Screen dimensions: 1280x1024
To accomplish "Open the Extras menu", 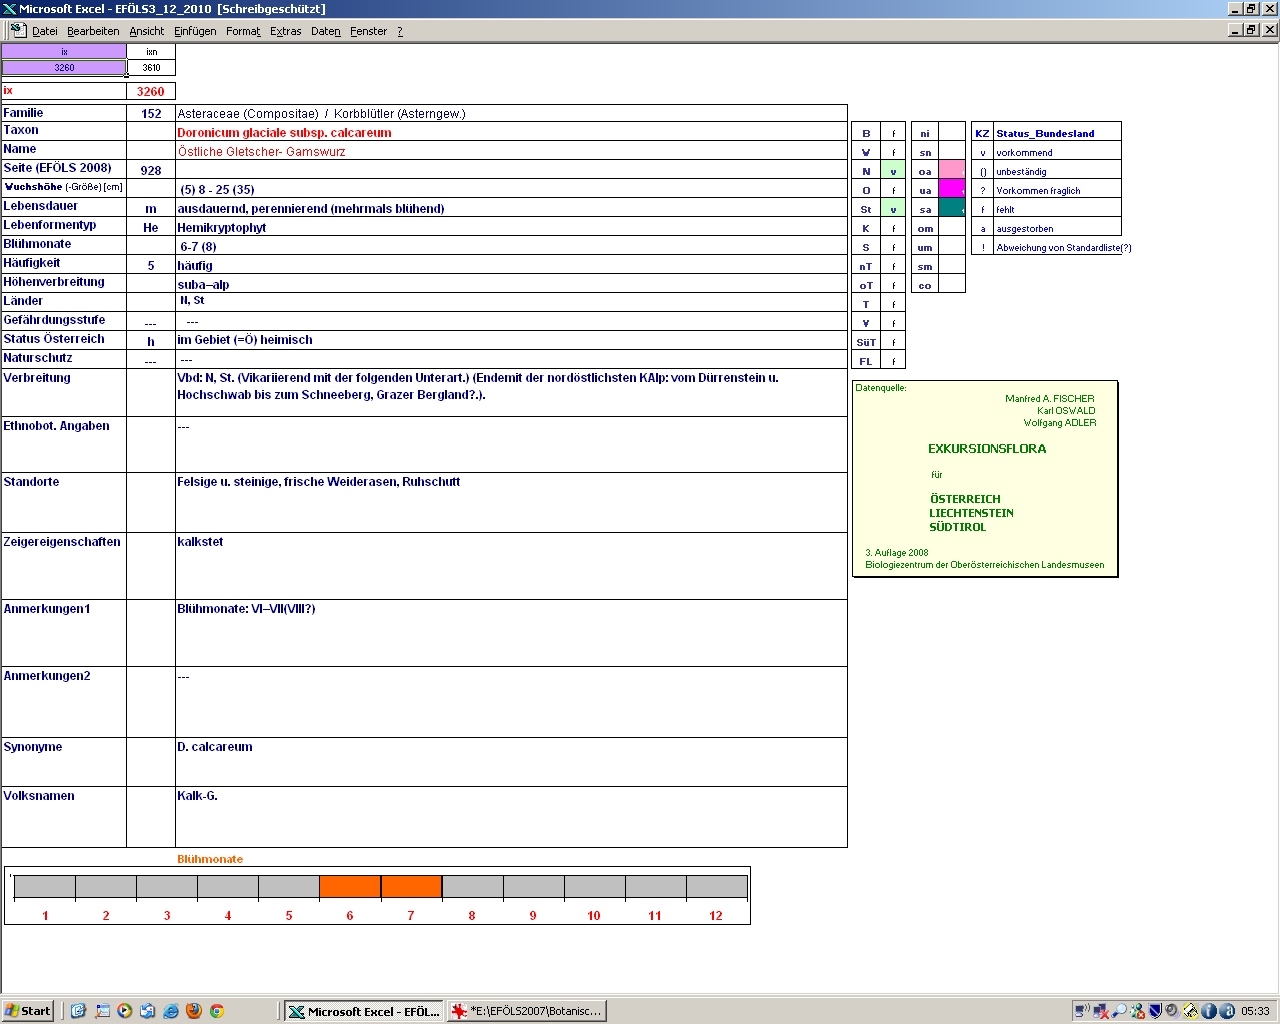I will click(x=286, y=31).
